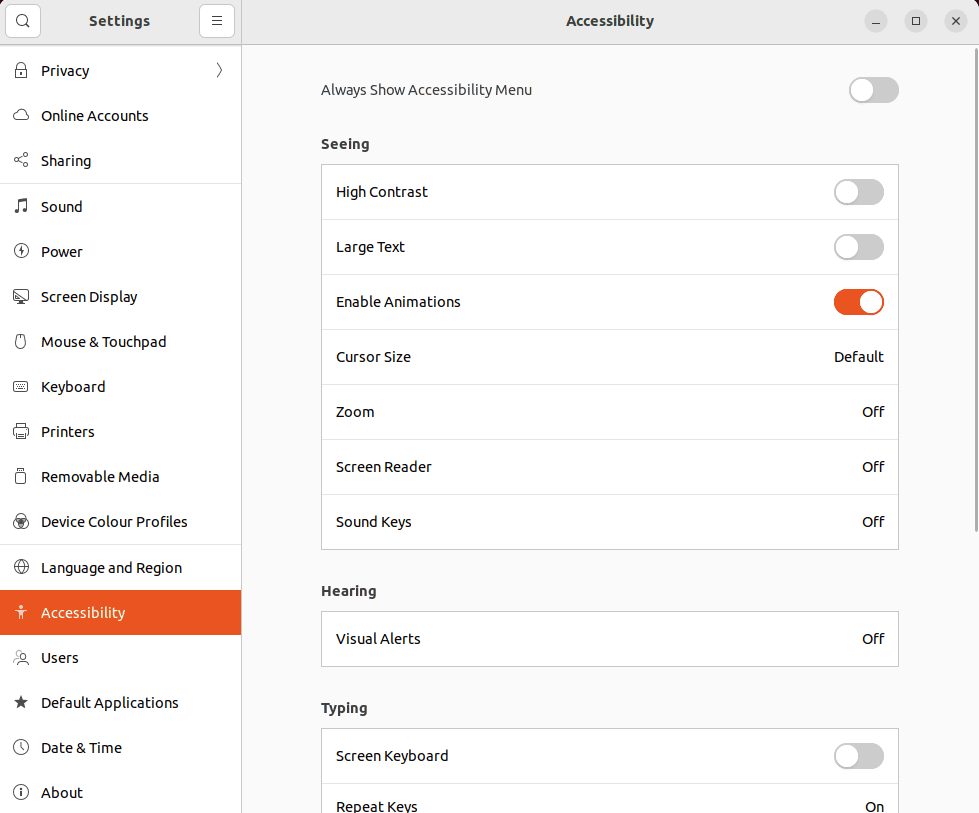Open Default Applications settings
The width and height of the screenshot is (979, 813).
[121, 702]
